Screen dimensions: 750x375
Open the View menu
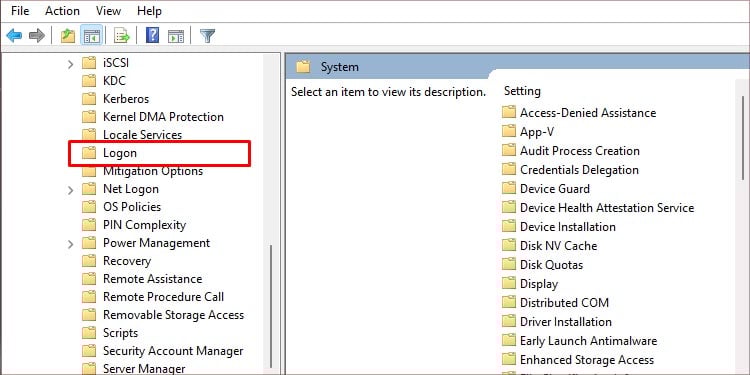coord(108,11)
